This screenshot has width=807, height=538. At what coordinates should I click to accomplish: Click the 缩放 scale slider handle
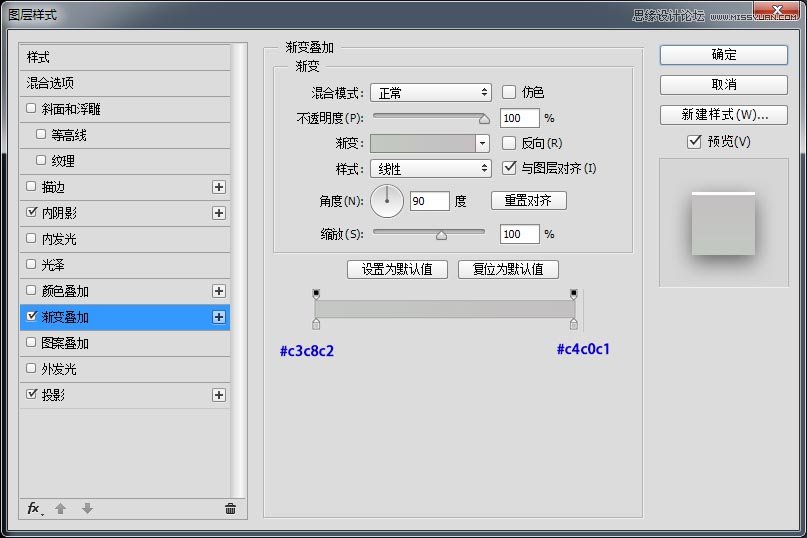[x=441, y=236]
